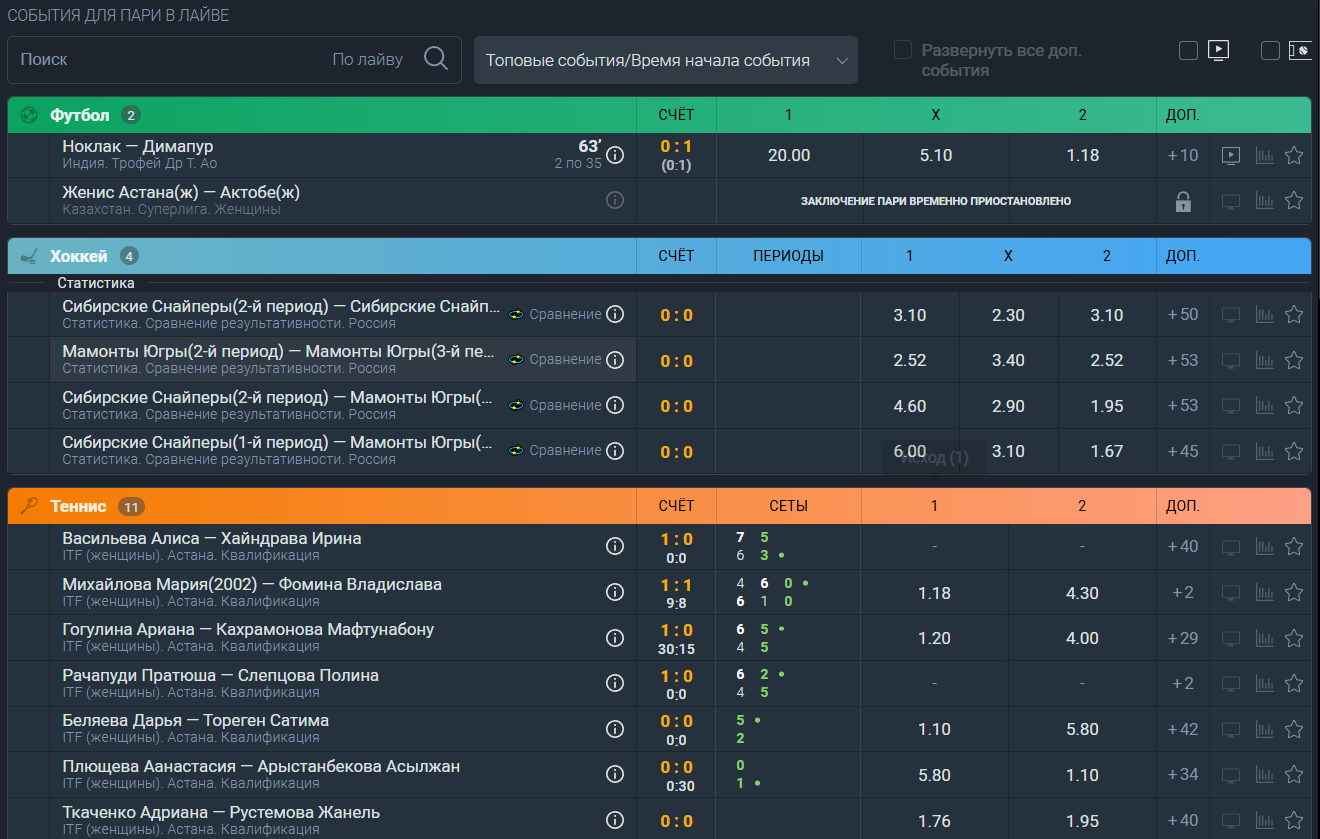The image size is (1320, 839).
Task: Expand +29 markets for Гогулина Ариана match
Action: pyautogui.click(x=1183, y=638)
